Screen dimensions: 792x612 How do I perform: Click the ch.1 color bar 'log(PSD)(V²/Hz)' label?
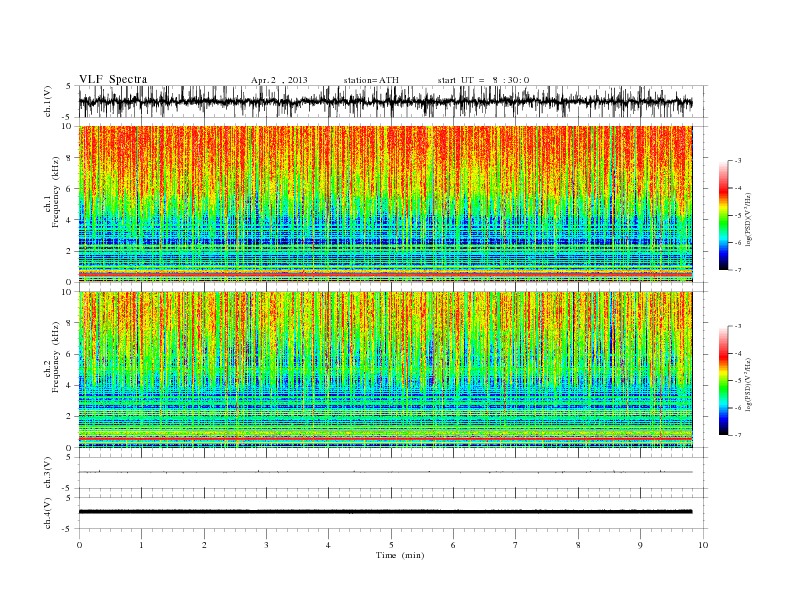click(749, 219)
